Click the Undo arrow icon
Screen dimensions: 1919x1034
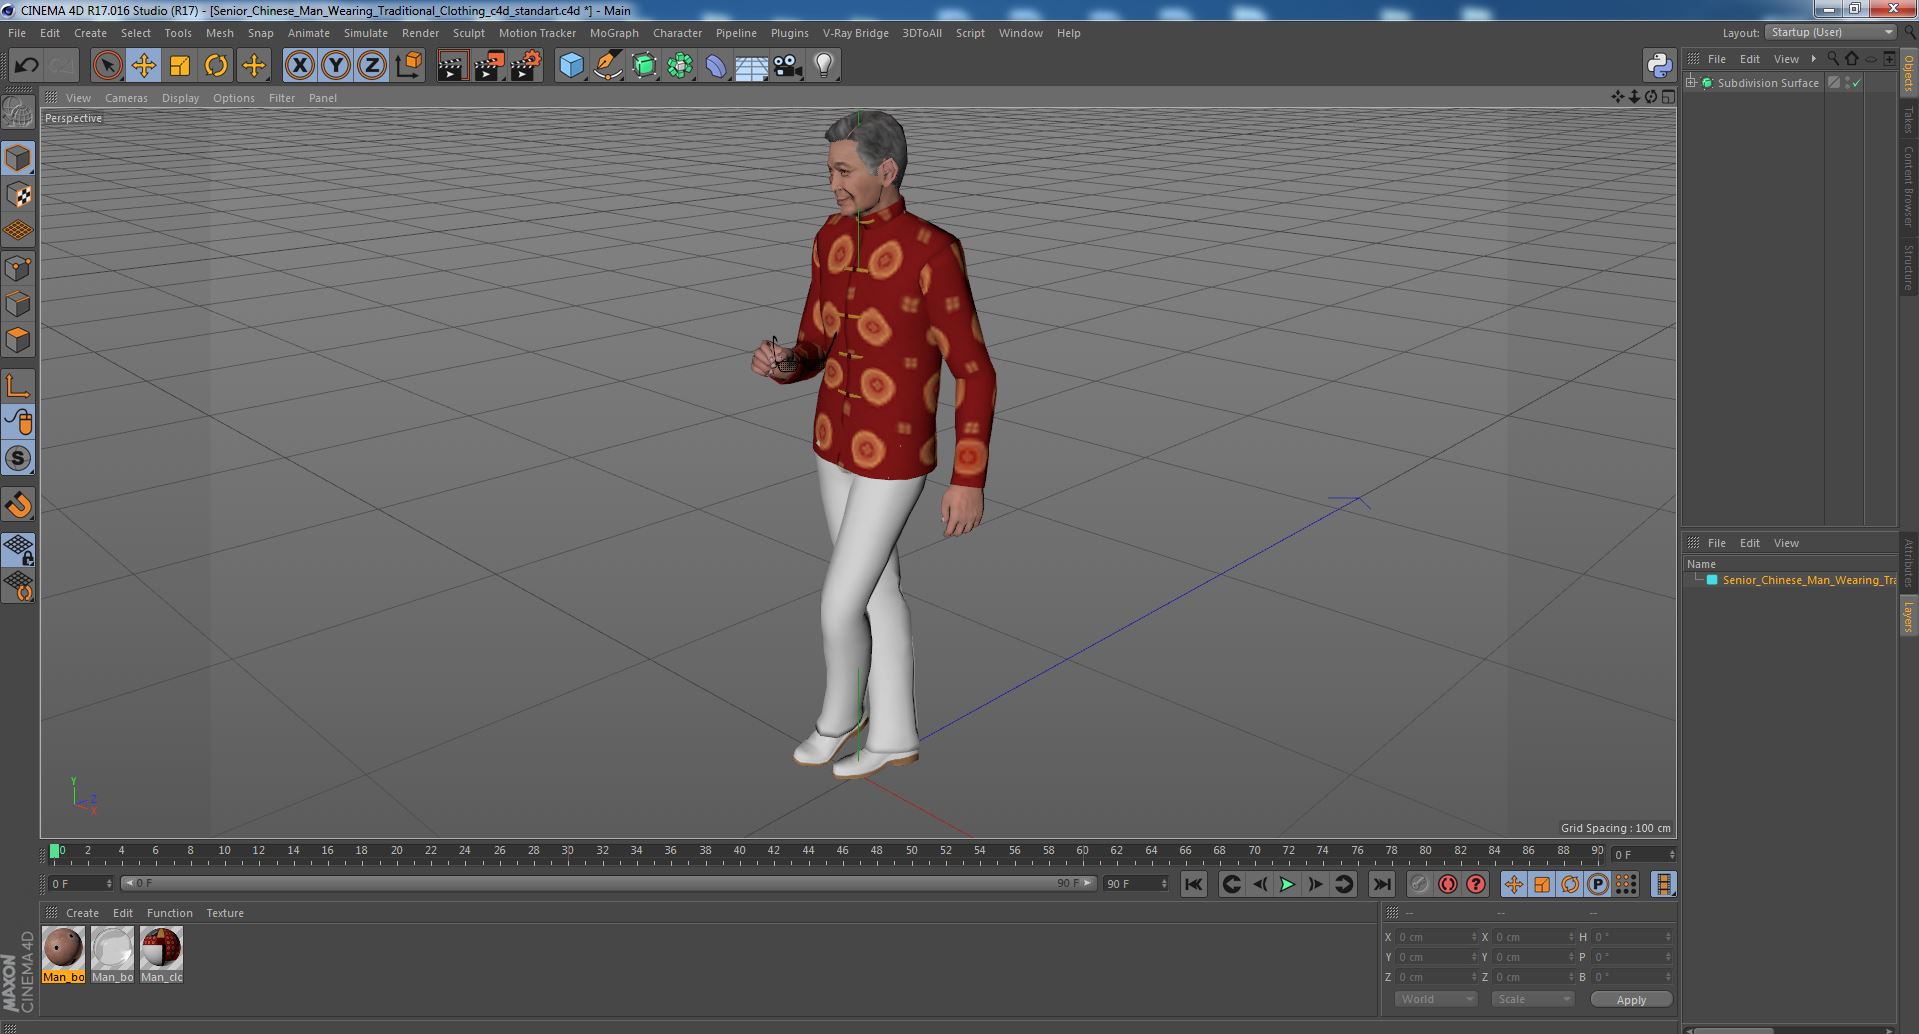pos(26,66)
